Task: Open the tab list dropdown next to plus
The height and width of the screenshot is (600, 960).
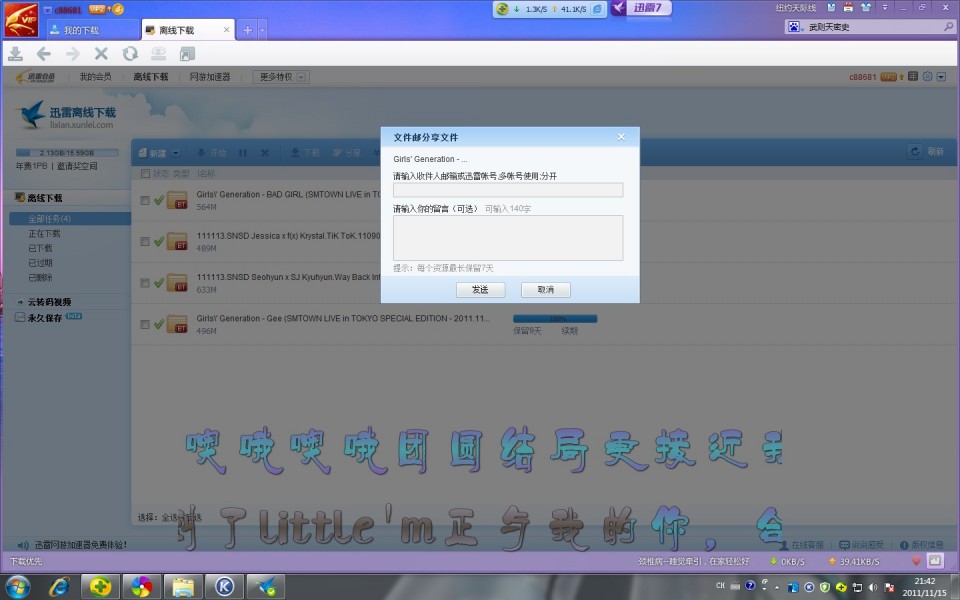Action: [263, 29]
